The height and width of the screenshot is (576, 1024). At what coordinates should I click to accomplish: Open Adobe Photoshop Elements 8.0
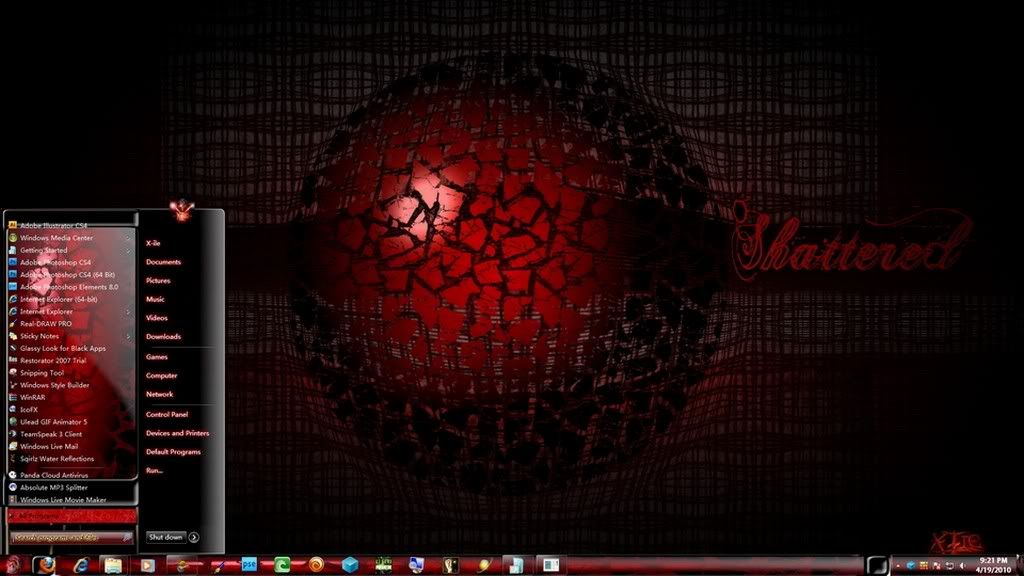tap(69, 287)
